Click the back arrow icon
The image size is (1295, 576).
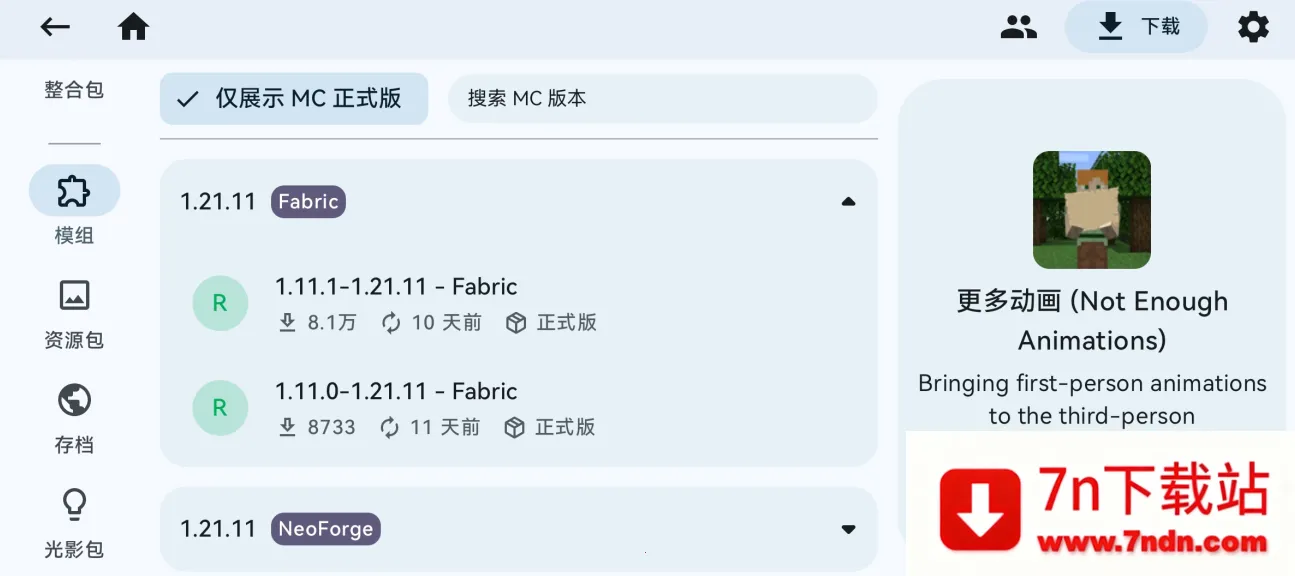click(x=55, y=27)
